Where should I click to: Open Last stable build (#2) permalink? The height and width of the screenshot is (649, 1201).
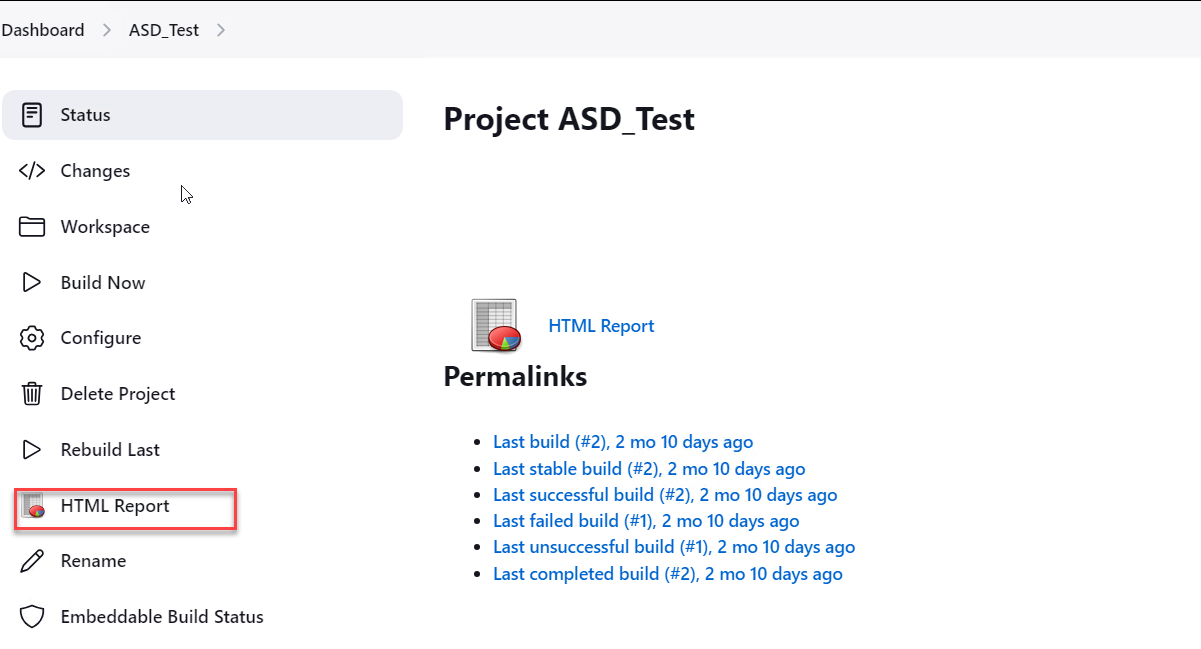click(x=649, y=468)
